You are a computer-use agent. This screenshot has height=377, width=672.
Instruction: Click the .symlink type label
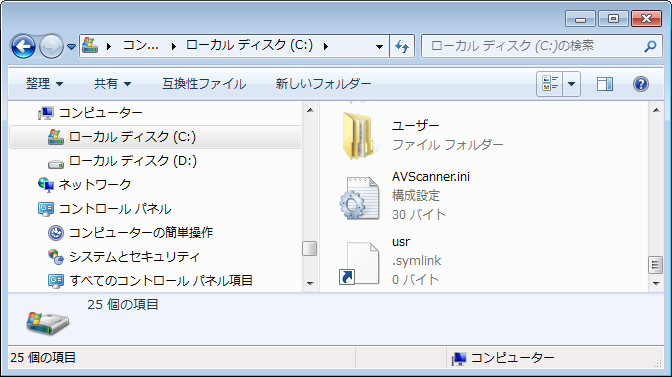[x=417, y=260]
